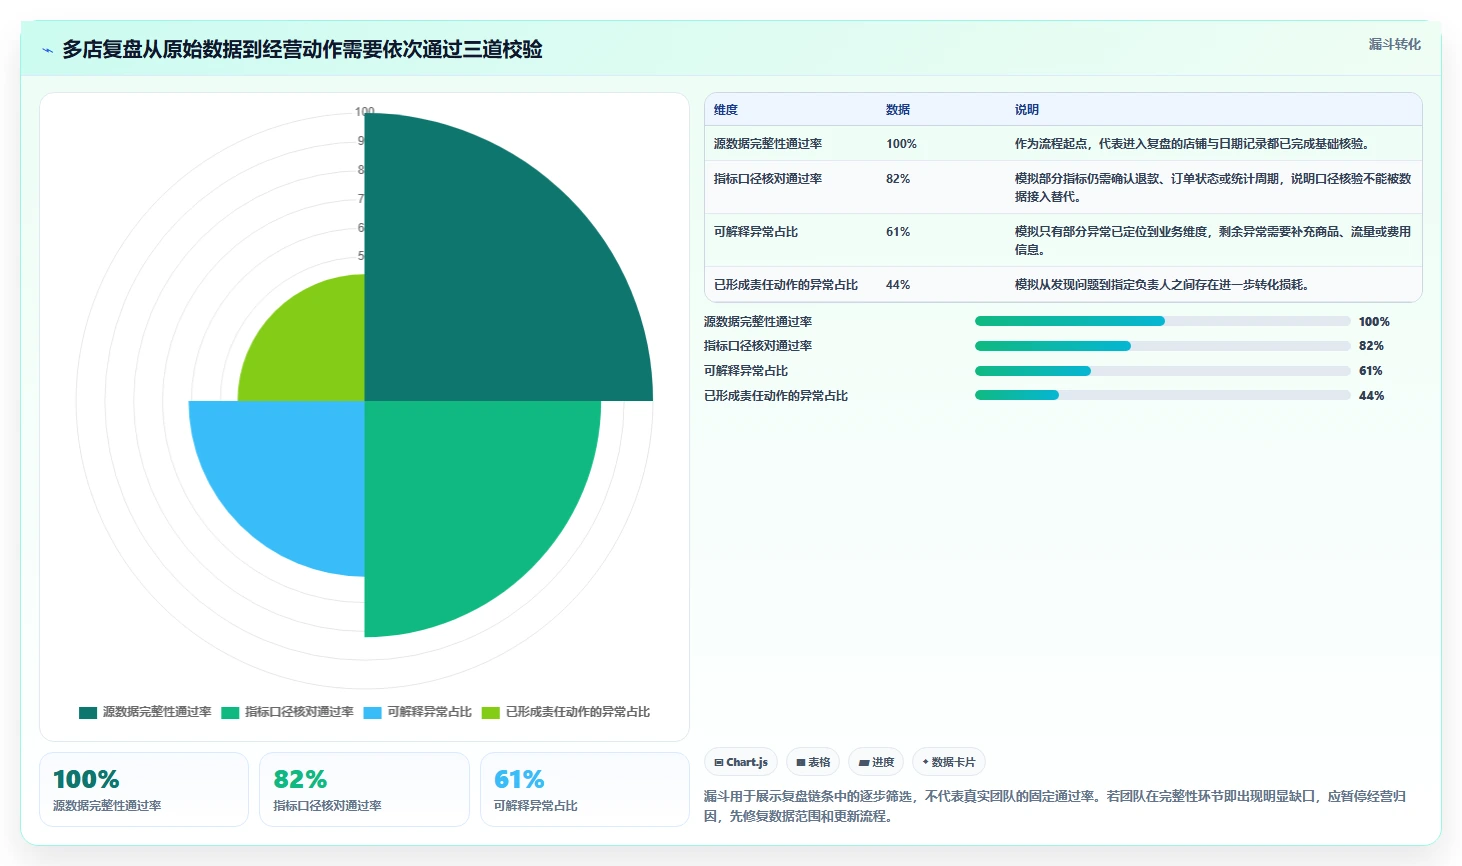Click the Chart.js tag chip
This screenshot has height=866, width=1462.
tap(741, 762)
